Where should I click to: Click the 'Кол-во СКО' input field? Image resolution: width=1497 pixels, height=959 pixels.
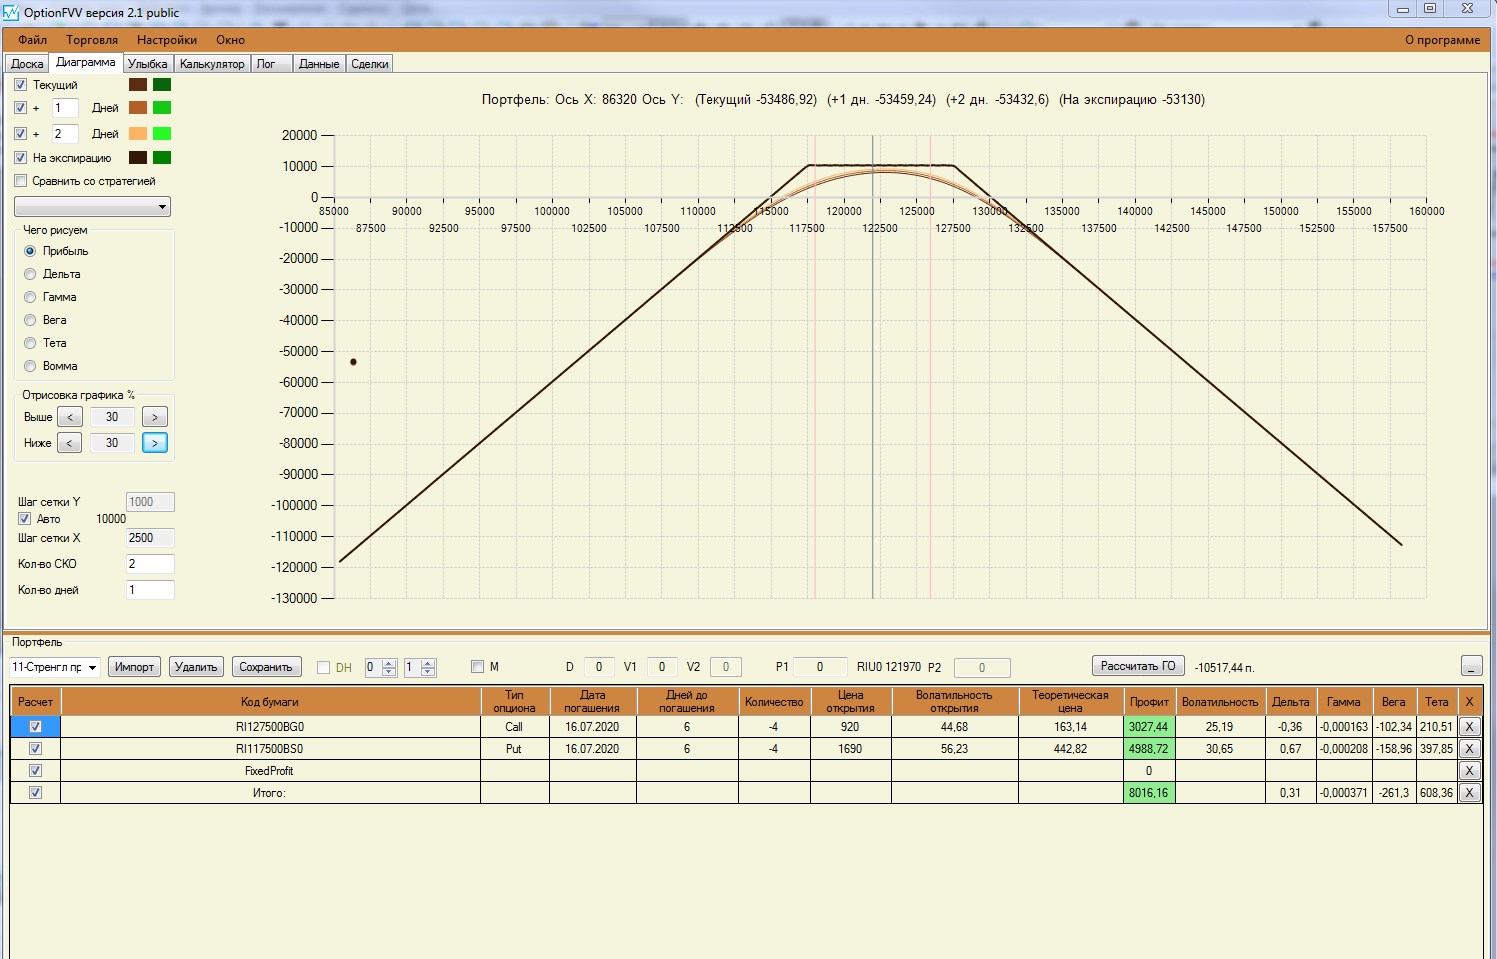point(150,564)
